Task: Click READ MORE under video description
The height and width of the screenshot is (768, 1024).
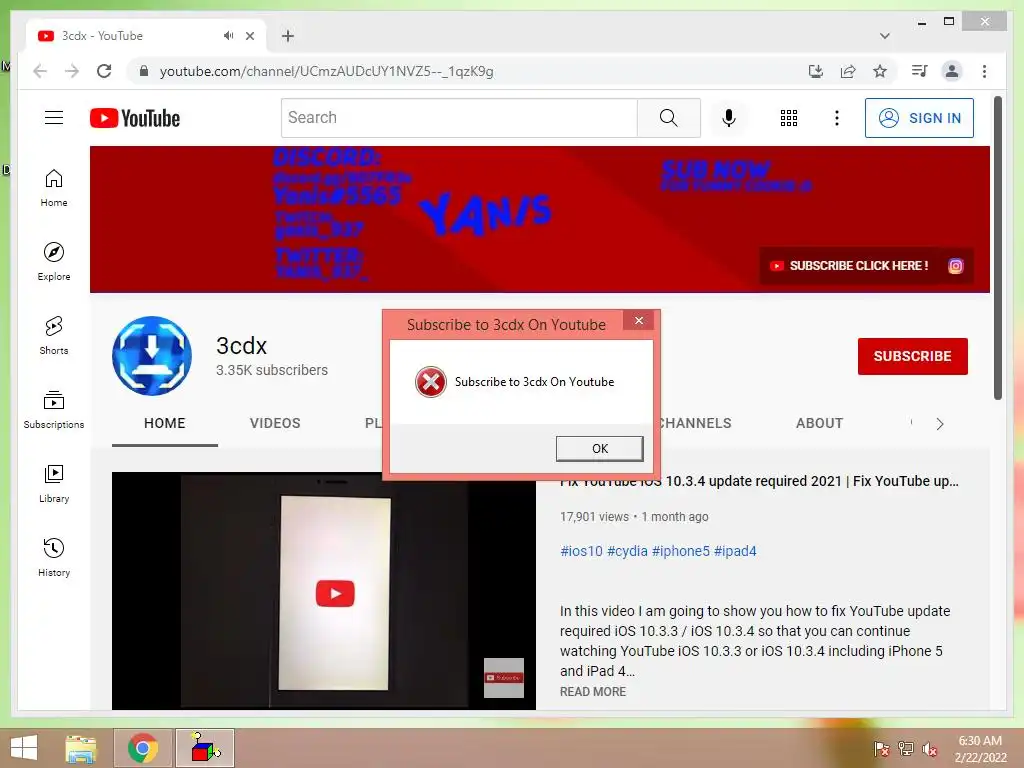Action: click(592, 692)
